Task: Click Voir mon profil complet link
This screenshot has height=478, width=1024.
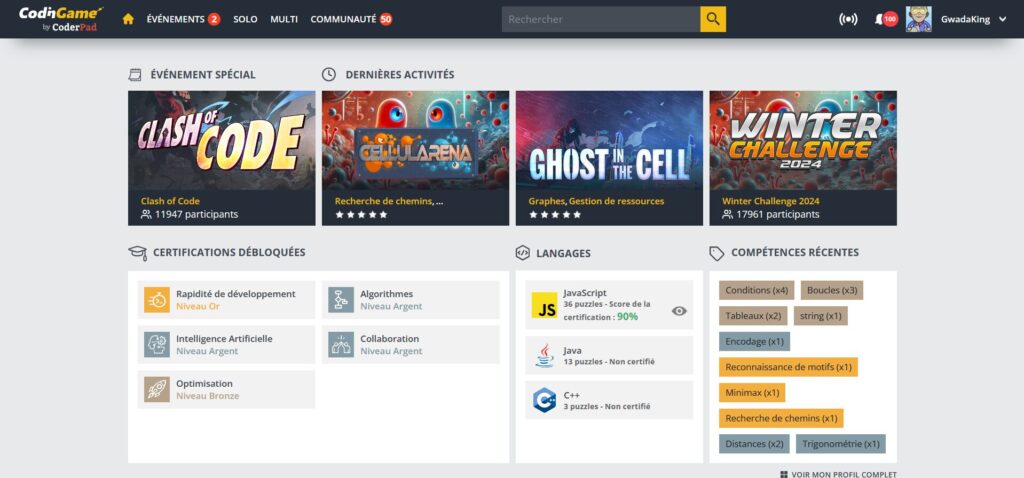Action: [844, 475]
